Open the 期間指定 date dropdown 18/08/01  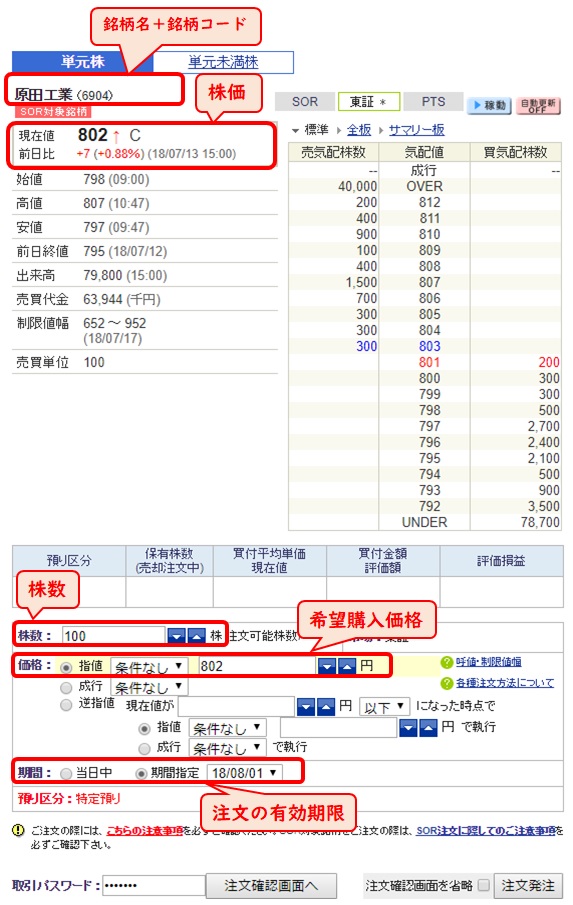(x=244, y=773)
